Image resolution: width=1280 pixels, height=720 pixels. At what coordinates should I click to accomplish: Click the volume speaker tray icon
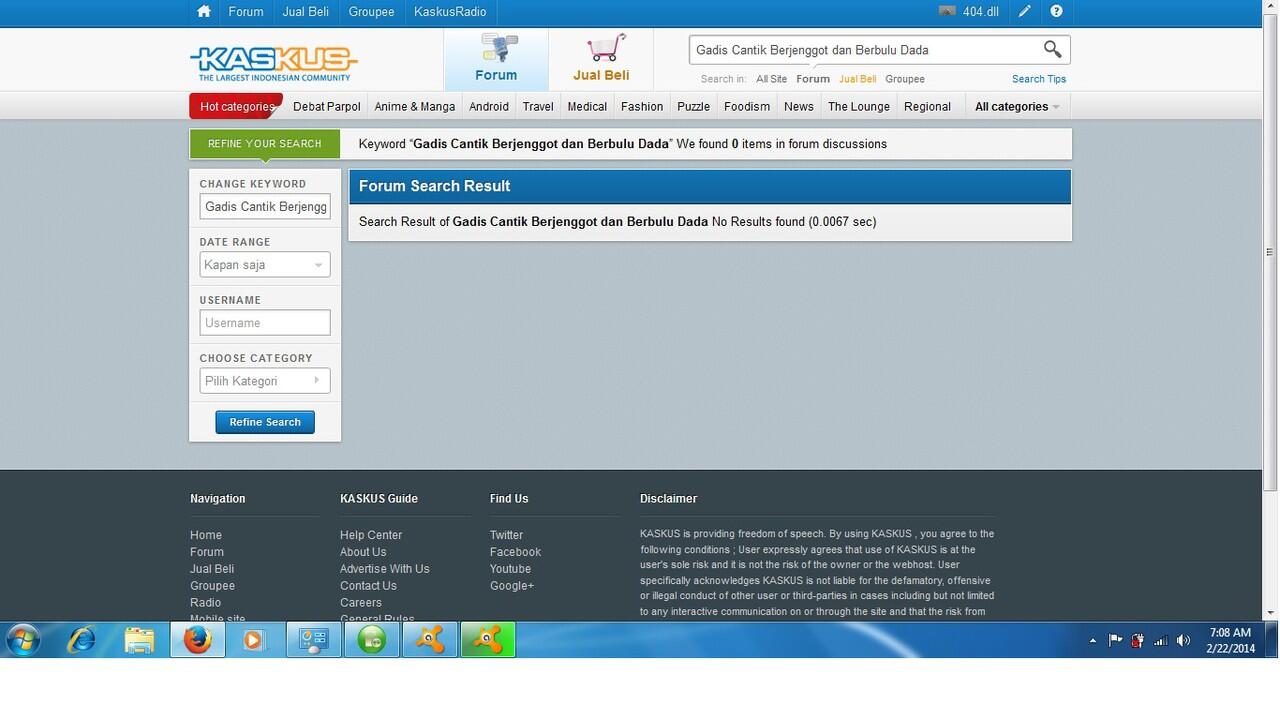point(1183,640)
